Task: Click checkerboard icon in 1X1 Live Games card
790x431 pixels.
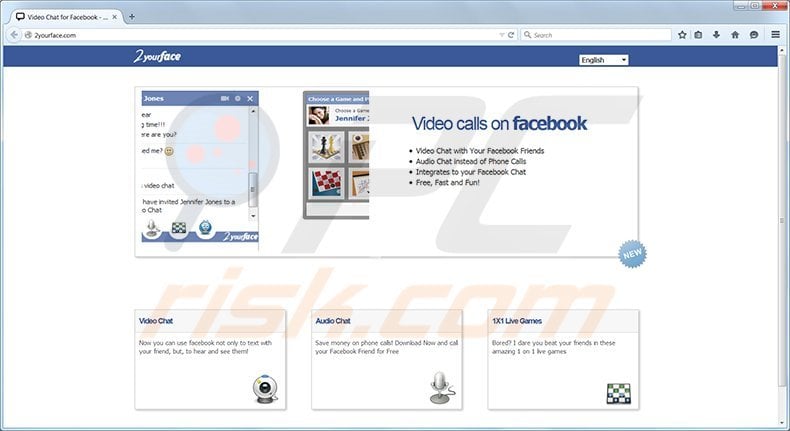Action: point(619,394)
